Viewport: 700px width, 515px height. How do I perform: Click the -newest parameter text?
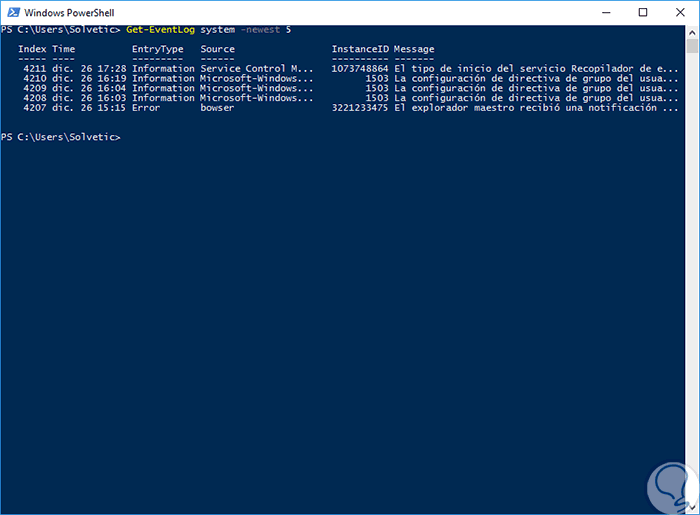click(260, 29)
